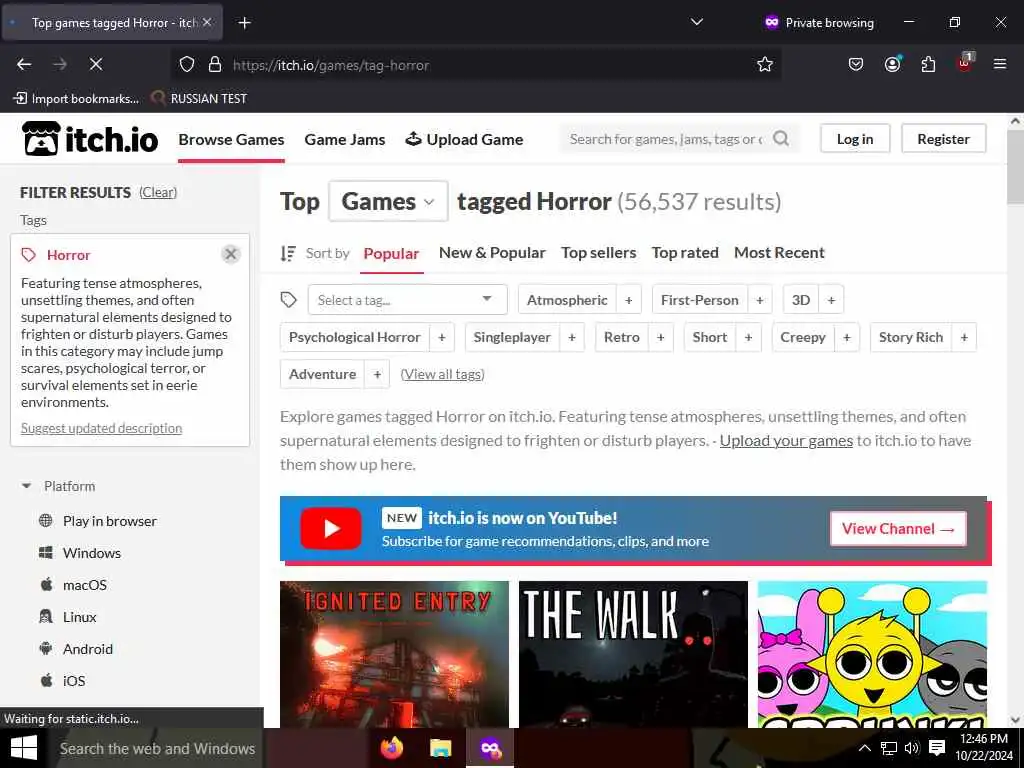Image resolution: width=1024 pixels, height=768 pixels.
Task: Click the Play in browser globe icon
Action: pyautogui.click(x=46, y=520)
